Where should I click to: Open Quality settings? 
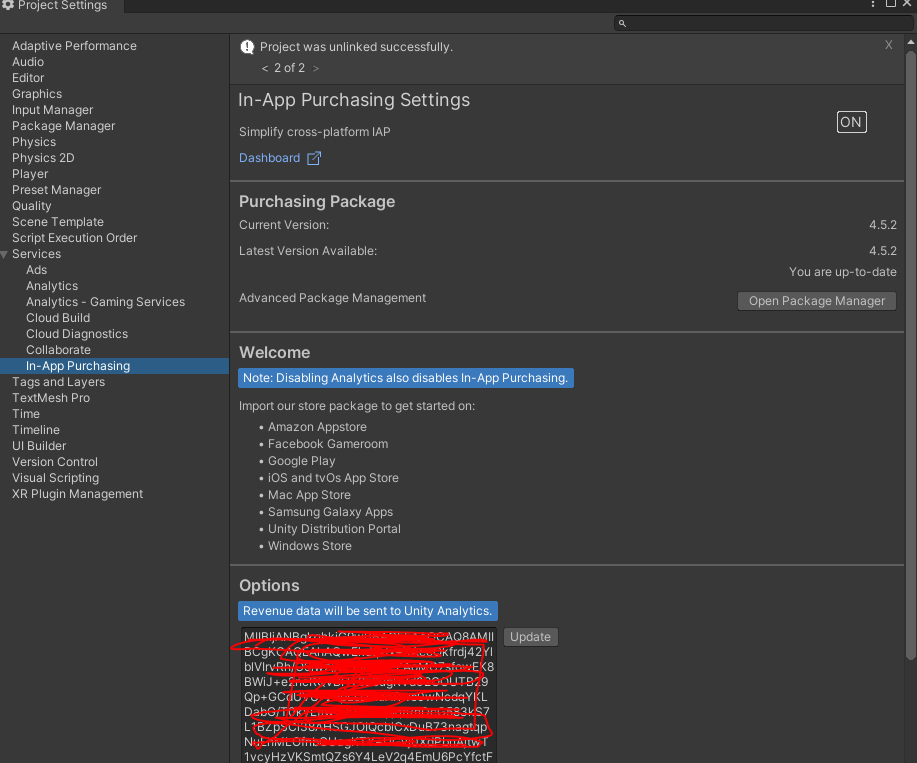pos(32,206)
